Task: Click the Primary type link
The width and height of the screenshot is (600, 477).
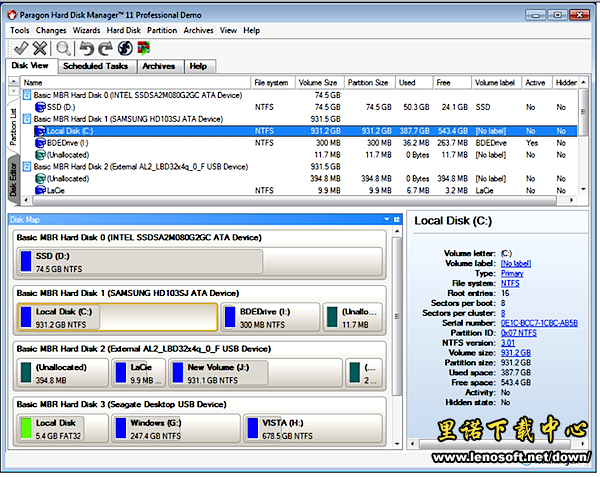Action: click(512, 274)
